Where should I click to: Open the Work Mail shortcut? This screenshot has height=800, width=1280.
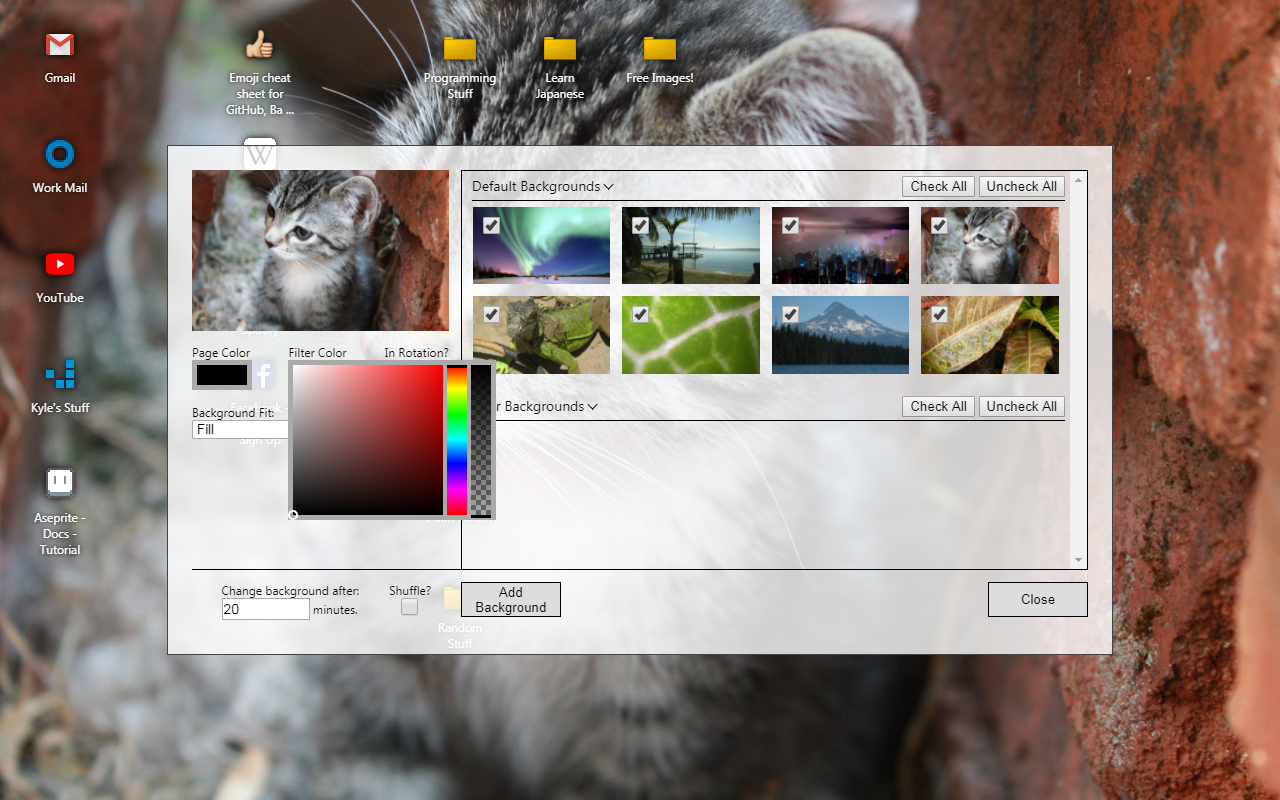(x=59, y=157)
